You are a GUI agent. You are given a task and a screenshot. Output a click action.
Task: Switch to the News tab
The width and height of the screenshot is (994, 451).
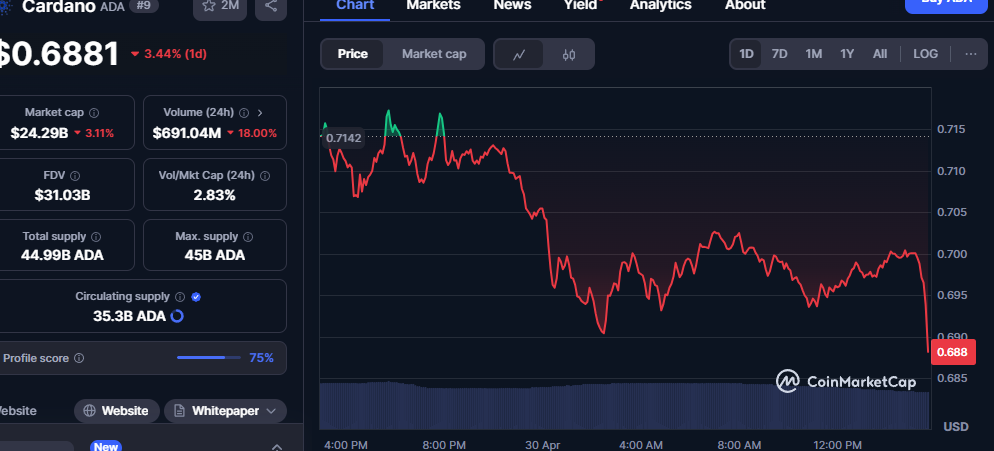coord(512,6)
